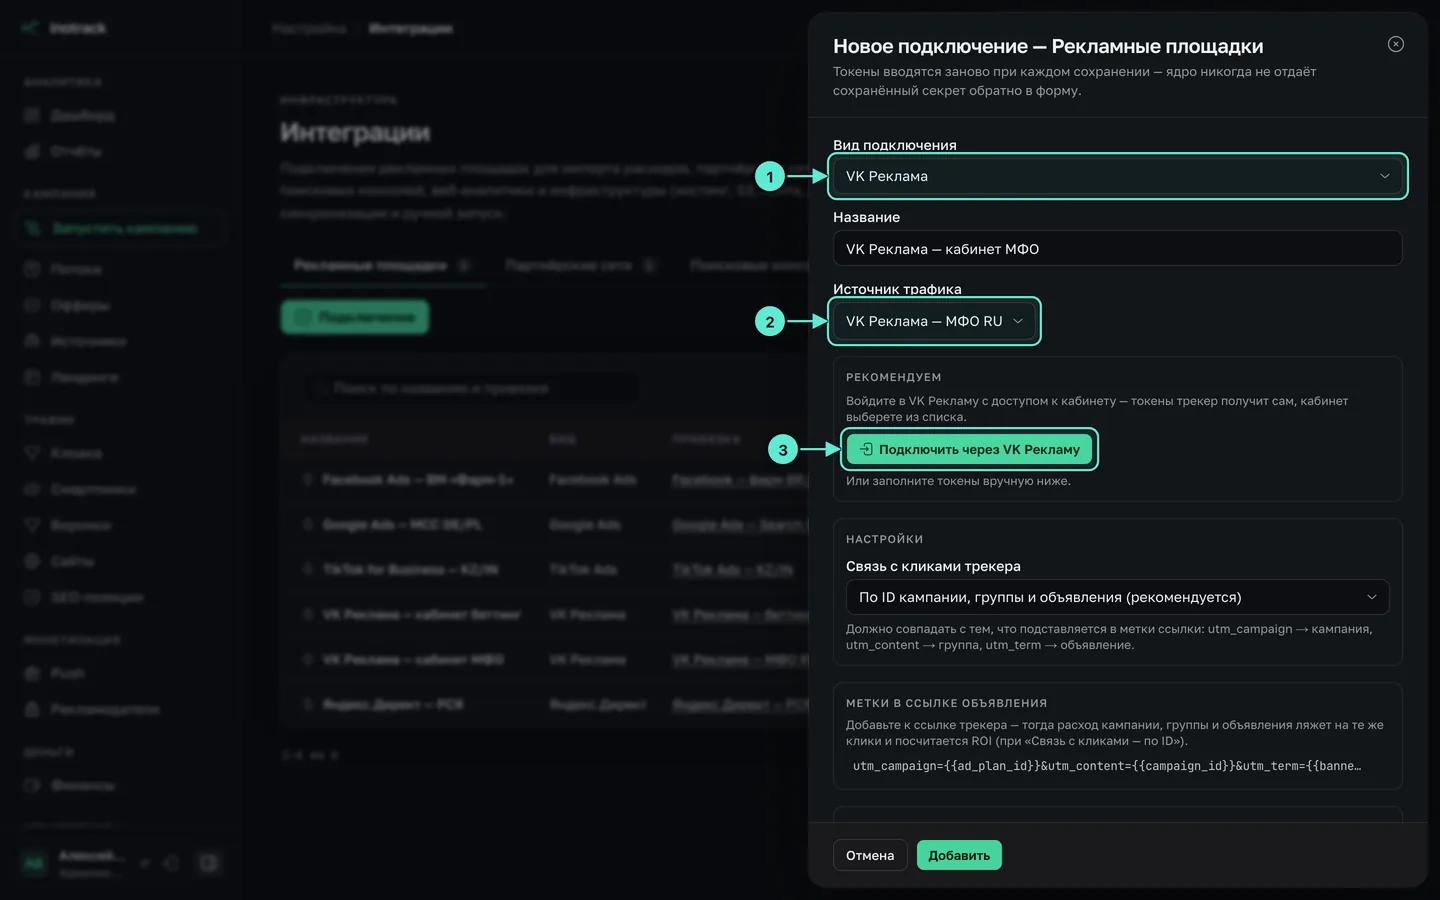
Task: Cancel with the Отмена button
Action: click(870, 855)
